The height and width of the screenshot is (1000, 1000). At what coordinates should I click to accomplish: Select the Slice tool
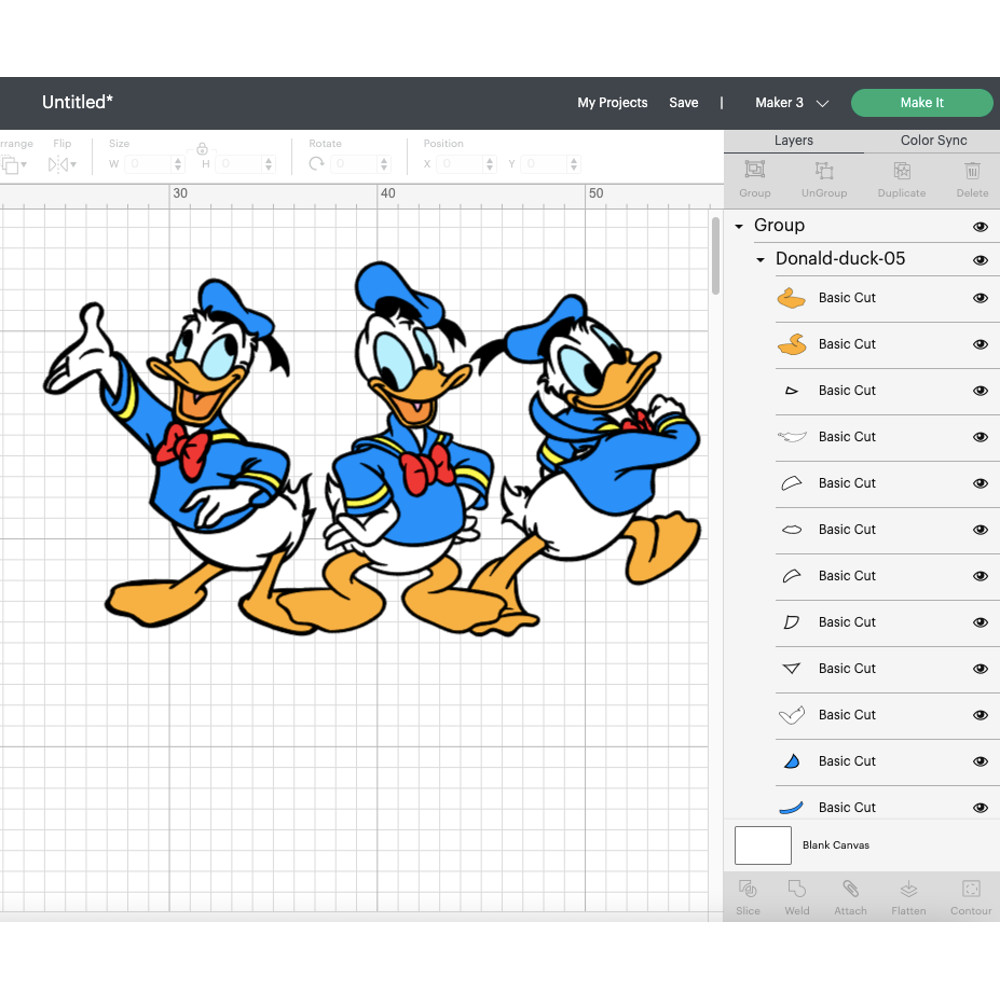click(x=747, y=895)
